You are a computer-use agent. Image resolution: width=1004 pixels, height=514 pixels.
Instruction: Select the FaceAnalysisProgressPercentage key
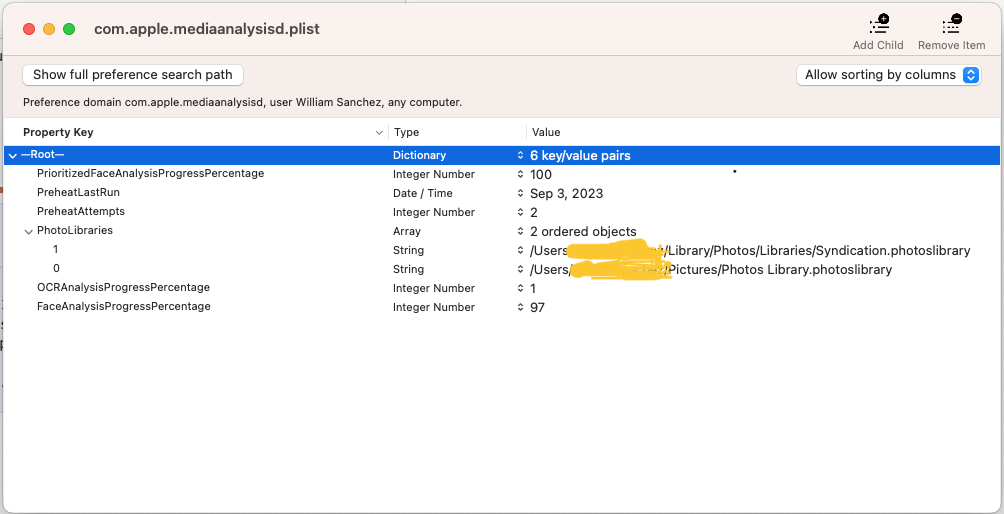123,307
